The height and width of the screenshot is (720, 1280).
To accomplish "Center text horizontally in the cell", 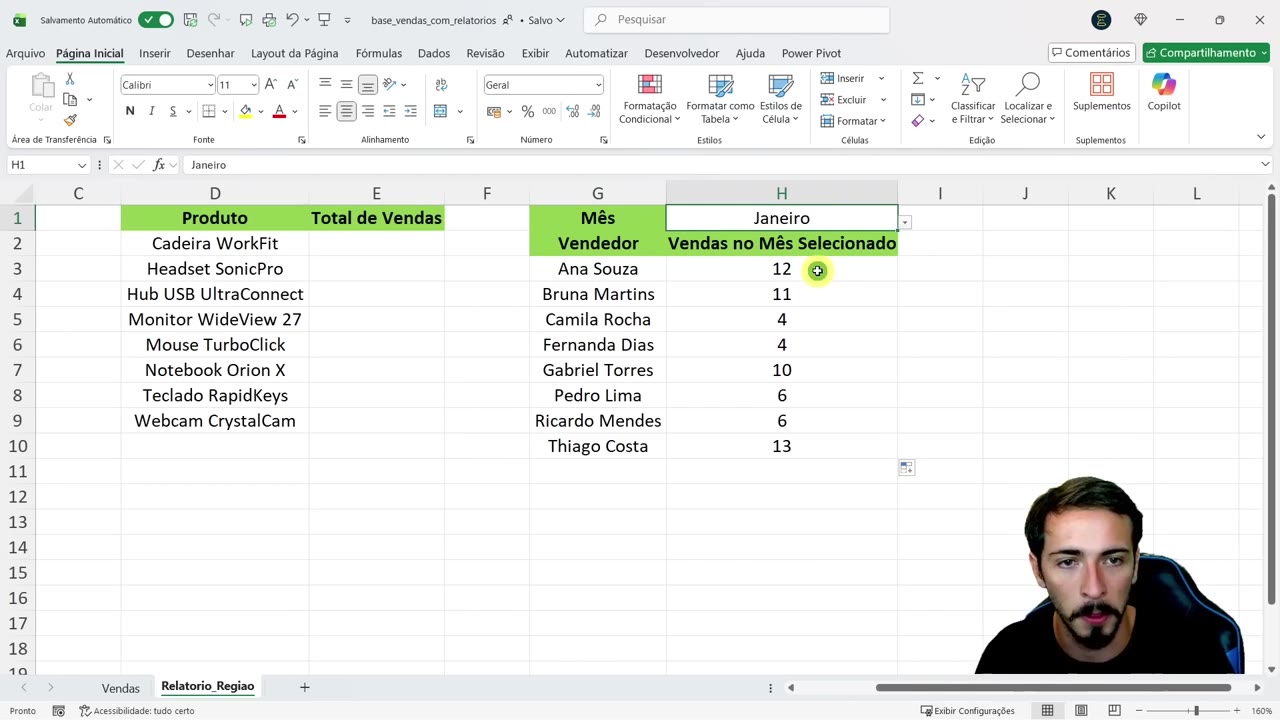I will click(346, 111).
